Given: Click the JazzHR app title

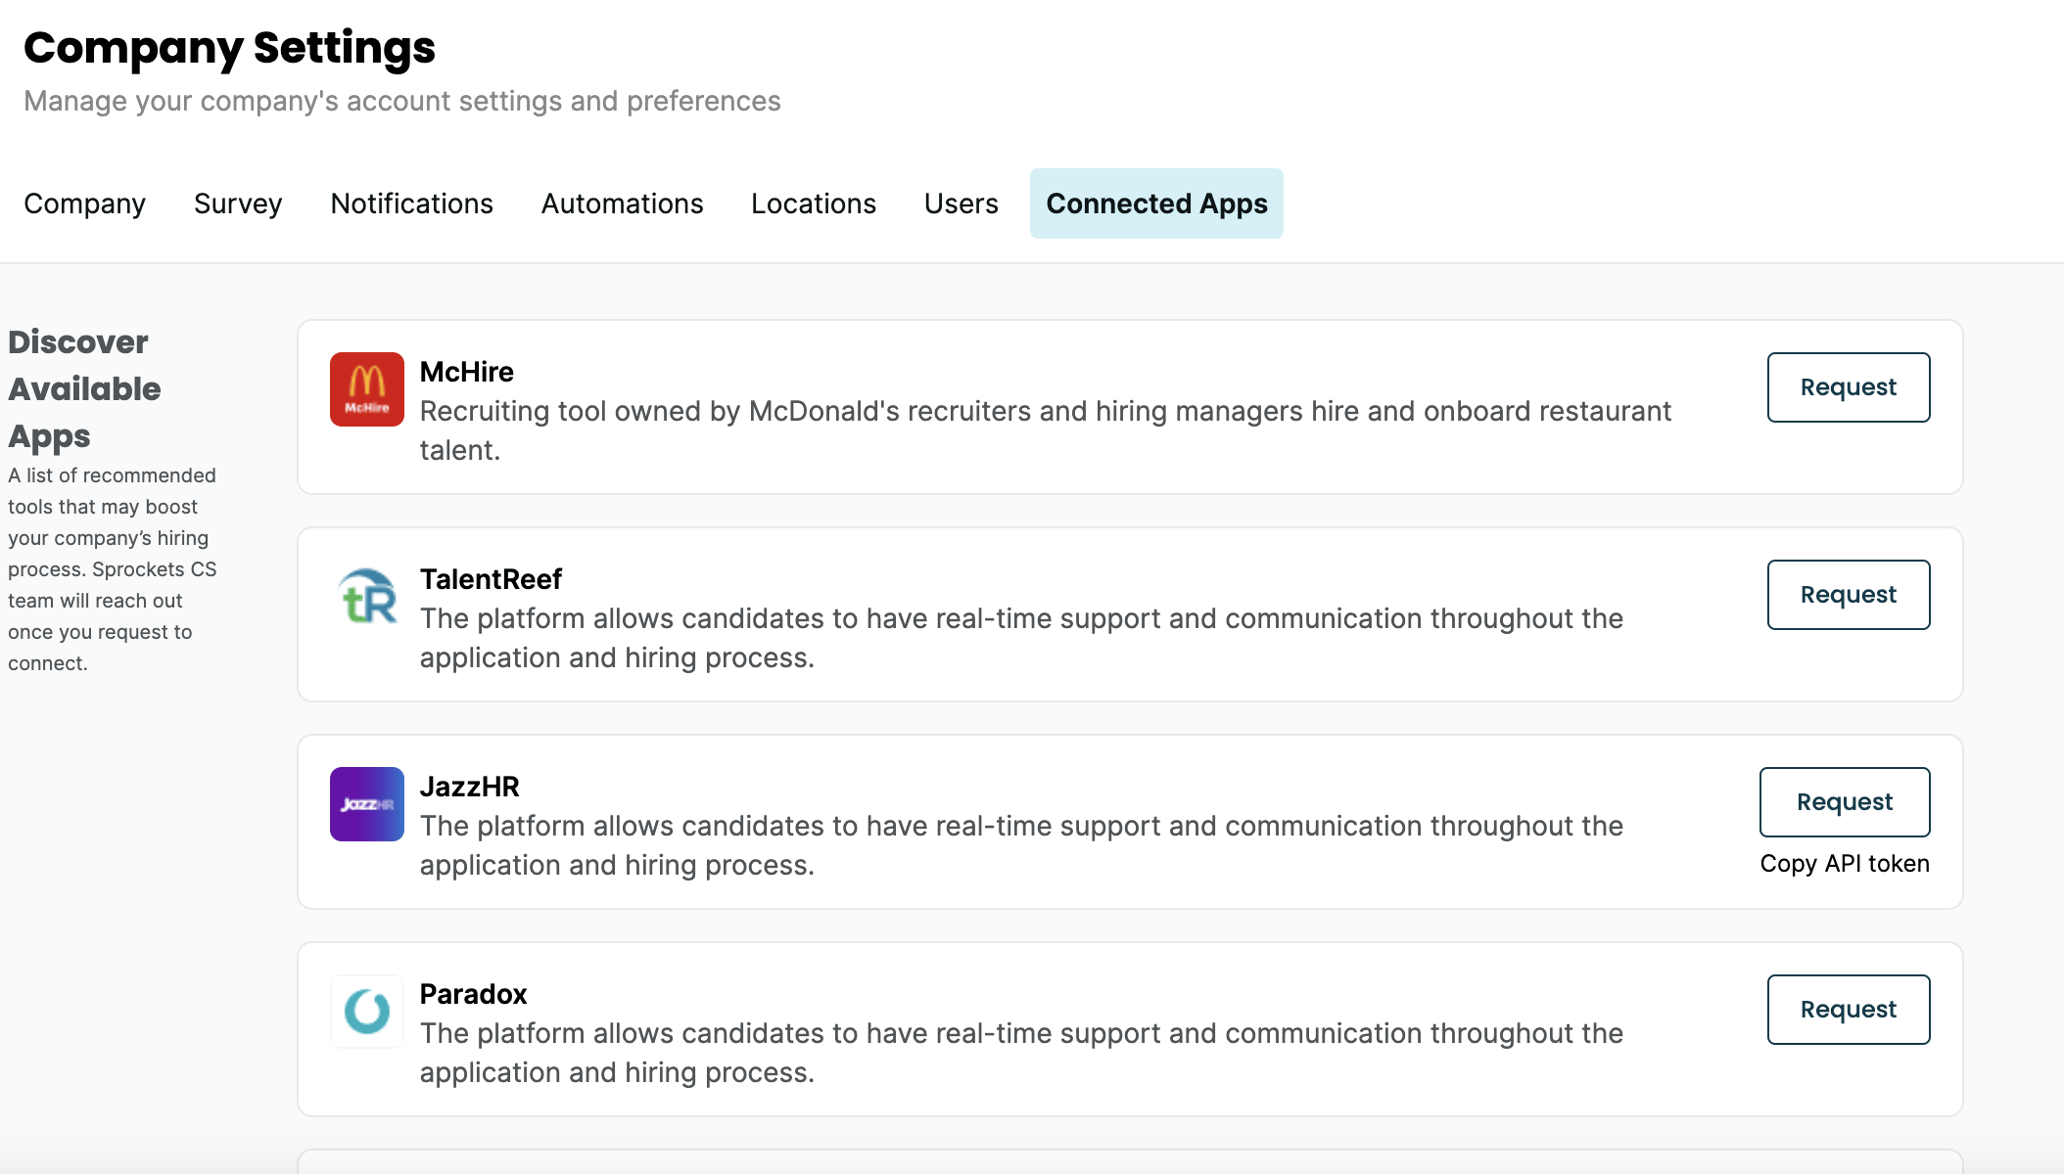Looking at the screenshot, I should 469,787.
